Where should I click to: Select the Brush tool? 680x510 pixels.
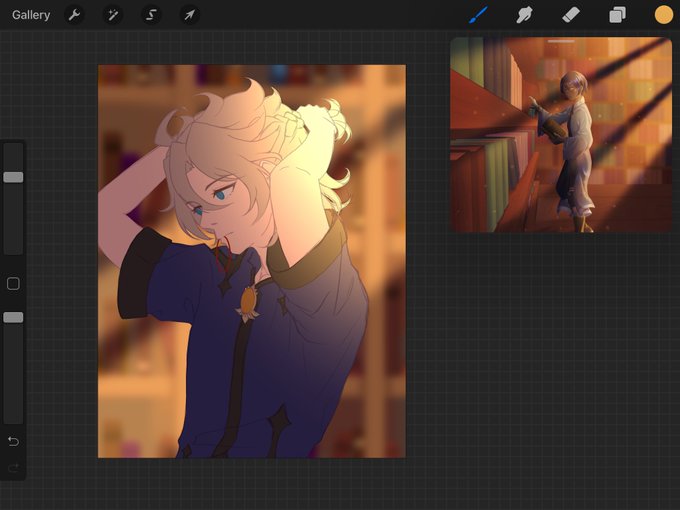click(478, 15)
